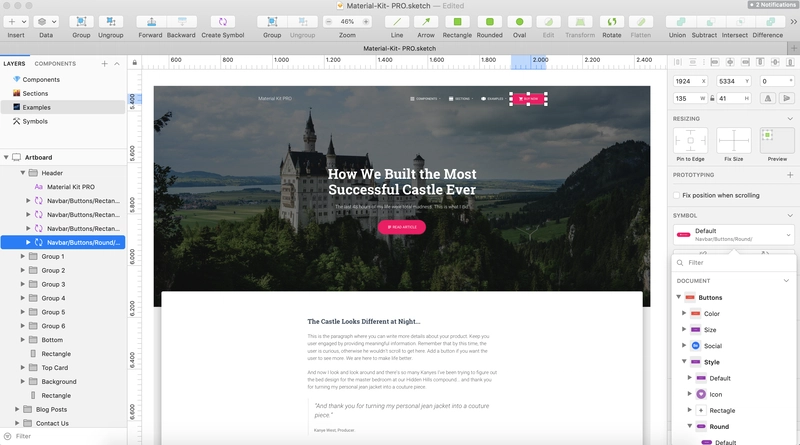
Task: Collapse the pages list chevron
Action: coord(117,64)
